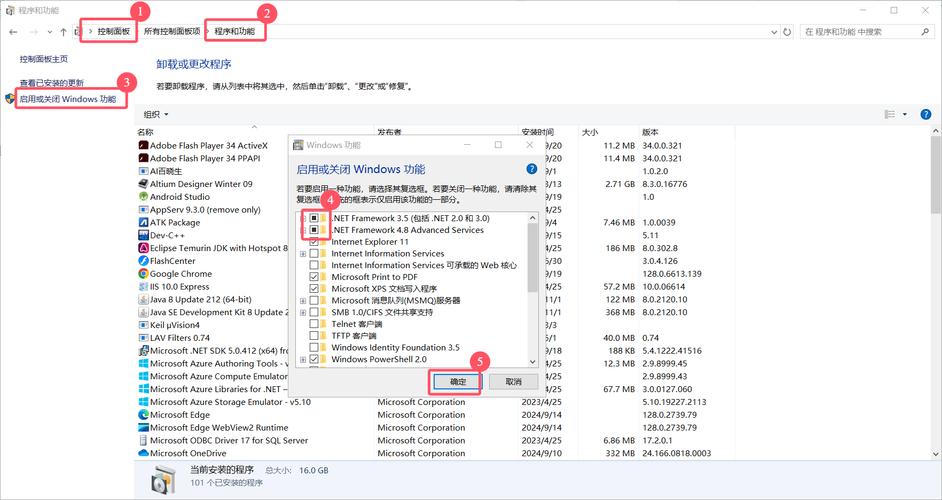The image size is (942, 500).
Task: Click the blue help icon in Programs toolbar
Action: tap(926, 114)
